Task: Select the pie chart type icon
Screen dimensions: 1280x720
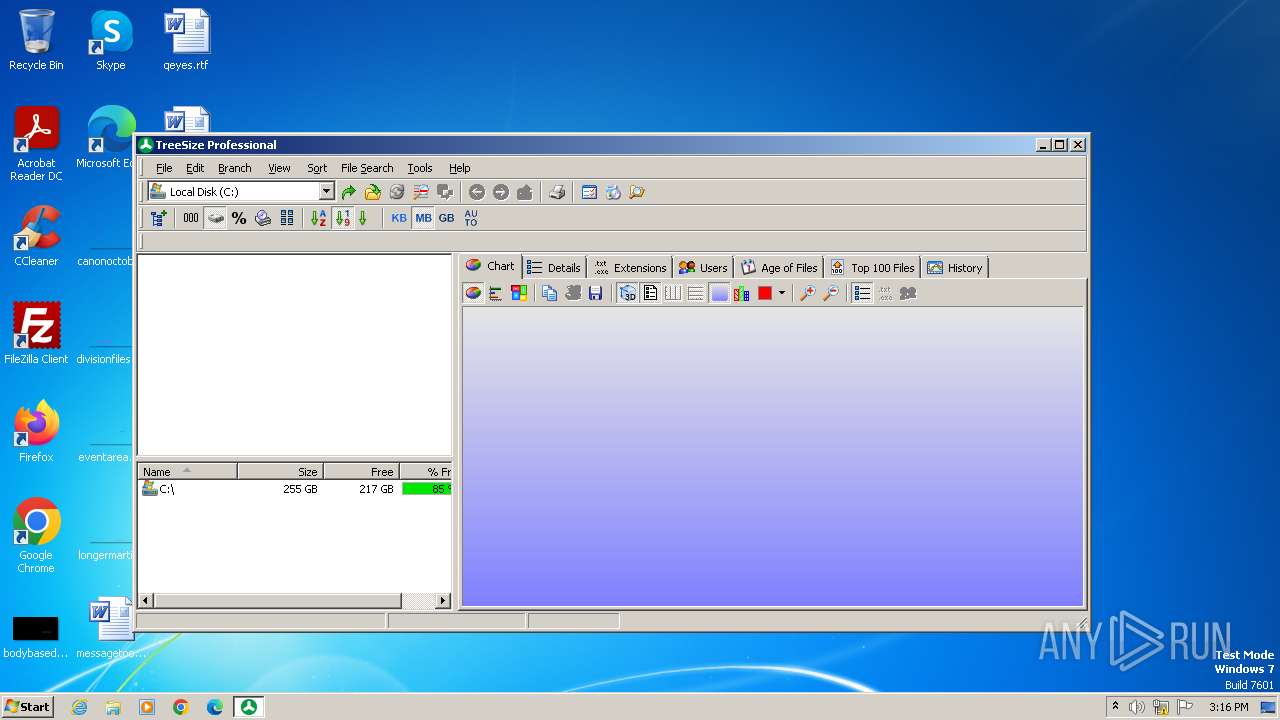Action: coord(473,293)
